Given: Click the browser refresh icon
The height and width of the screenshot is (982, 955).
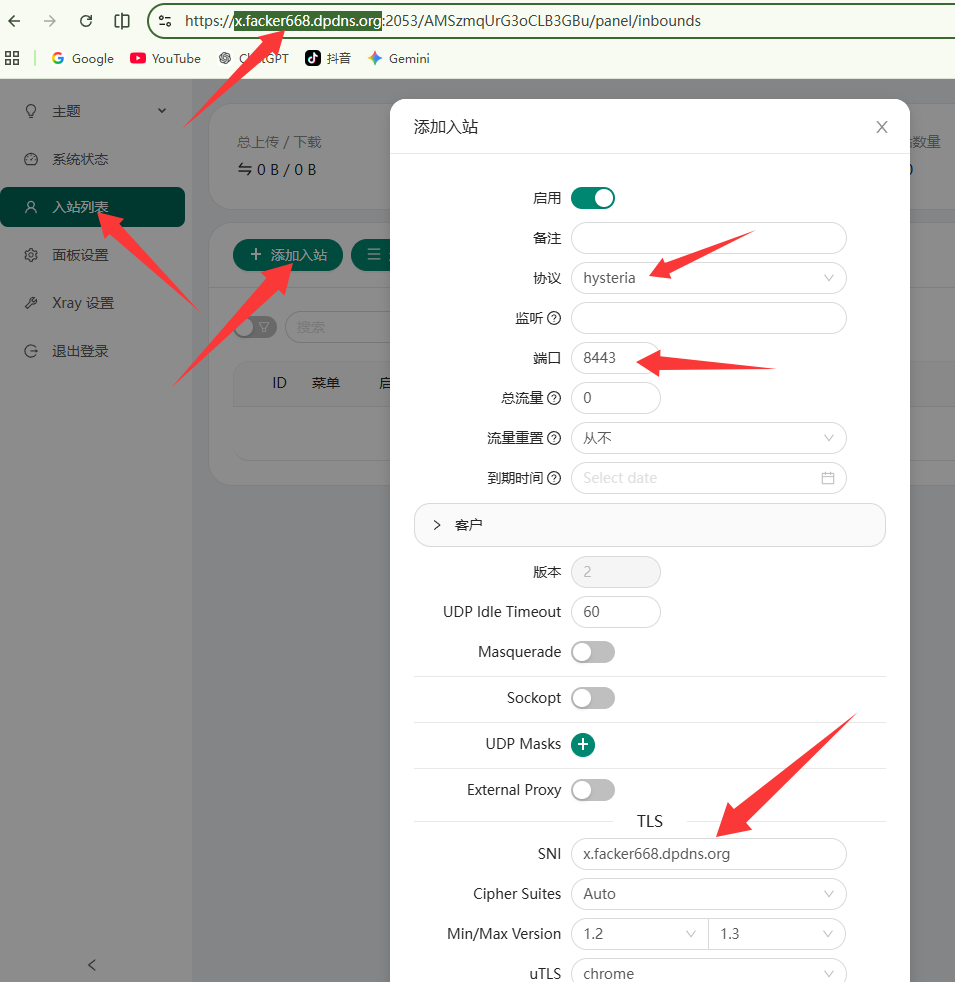Looking at the screenshot, I should pyautogui.click(x=85, y=20).
